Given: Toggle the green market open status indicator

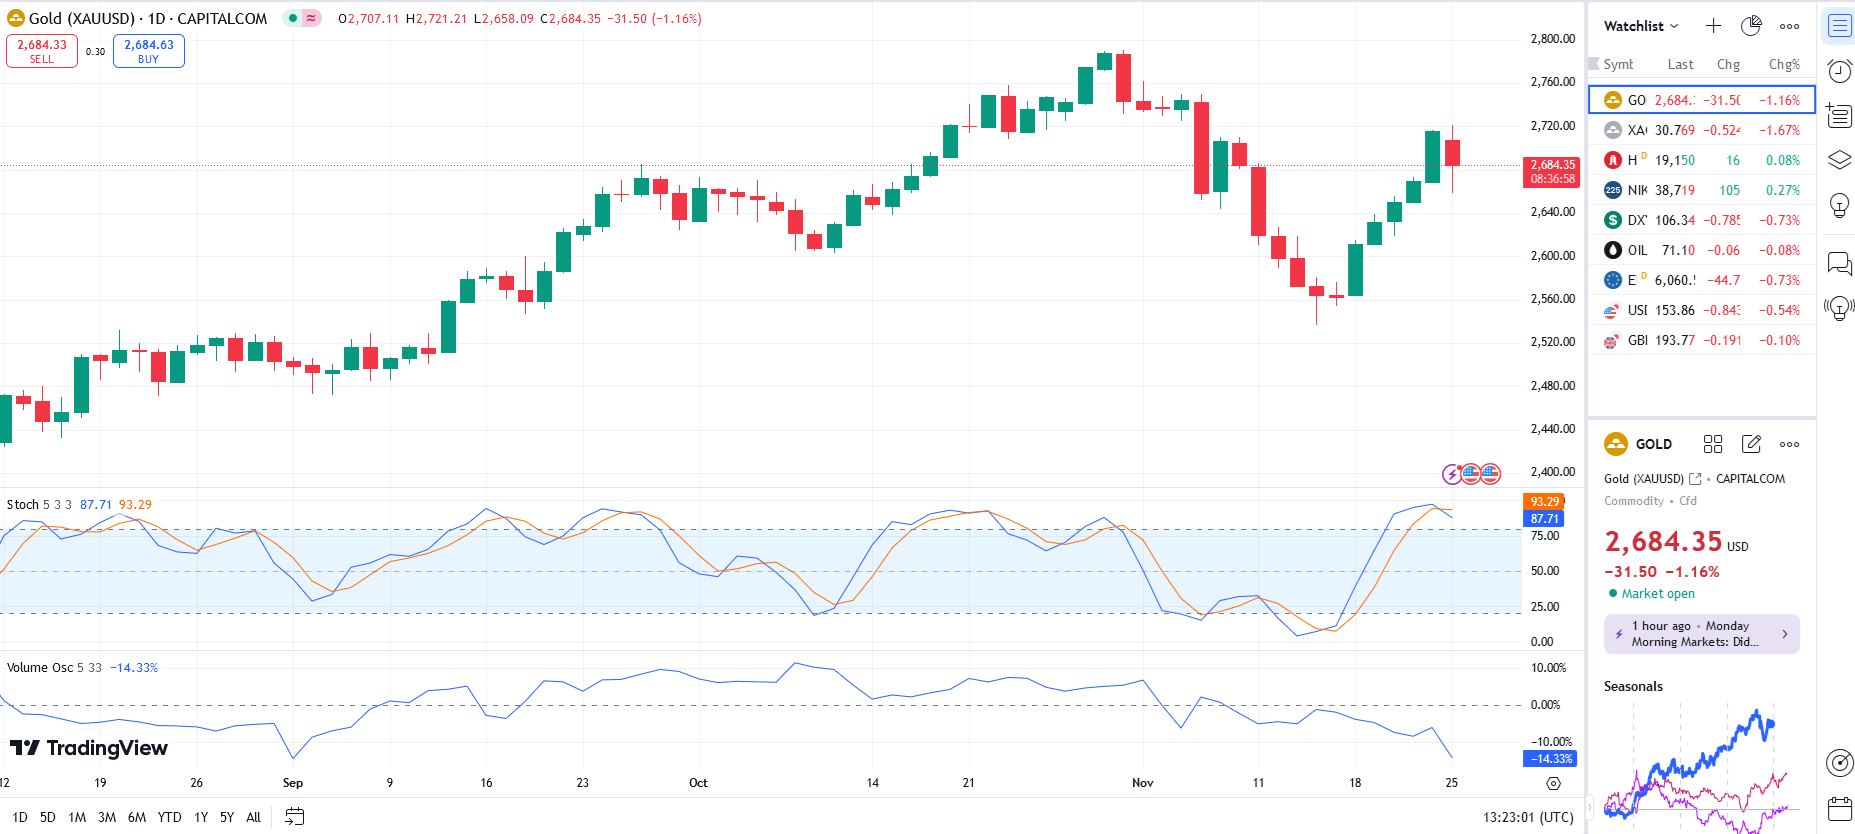Looking at the screenshot, I should pos(292,18).
